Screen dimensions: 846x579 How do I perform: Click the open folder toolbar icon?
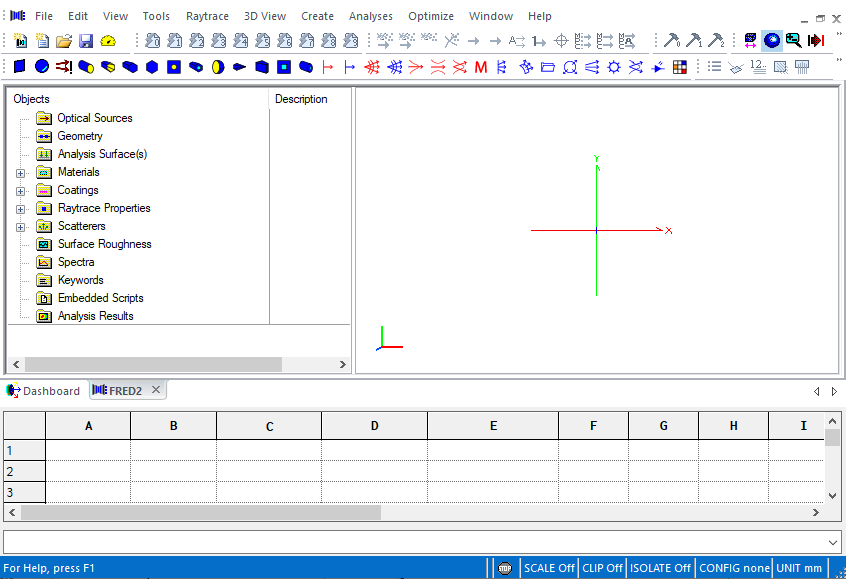pyautogui.click(x=64, y=41)
